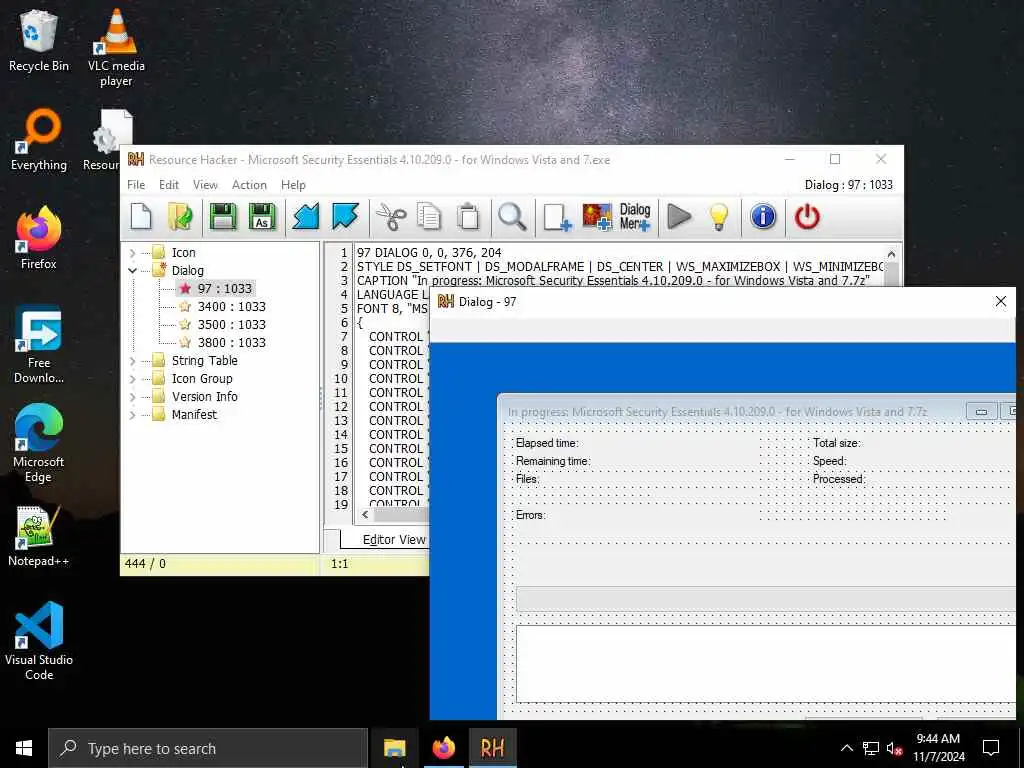Click the scissors Cut icon
The width and height of the screenshot is (1024, 768).
pyautogui.click(x=391, y=217)
